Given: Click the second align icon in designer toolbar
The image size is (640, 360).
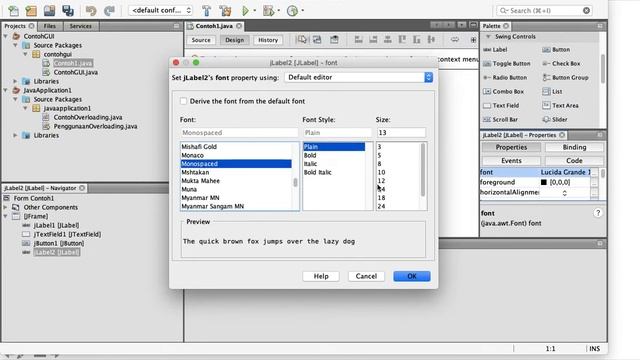Looking at the screenshot, I should pos(373,40).
